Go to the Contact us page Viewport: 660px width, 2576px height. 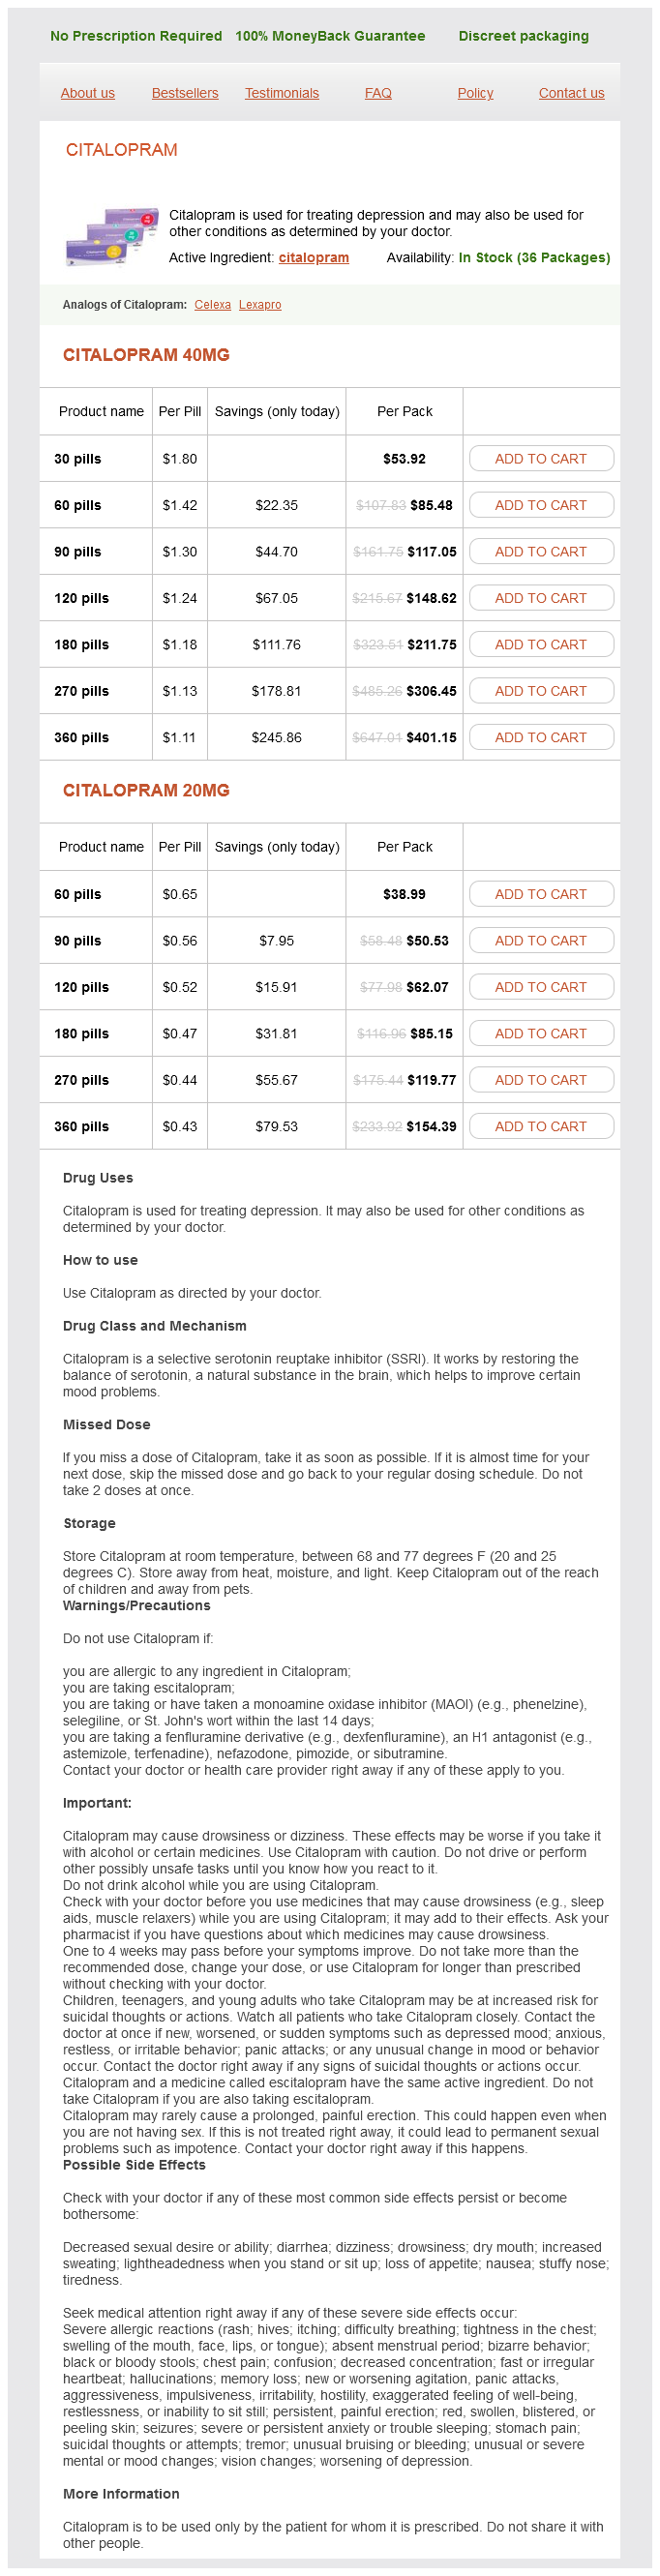pyautogui.click(x=571, y=93)
